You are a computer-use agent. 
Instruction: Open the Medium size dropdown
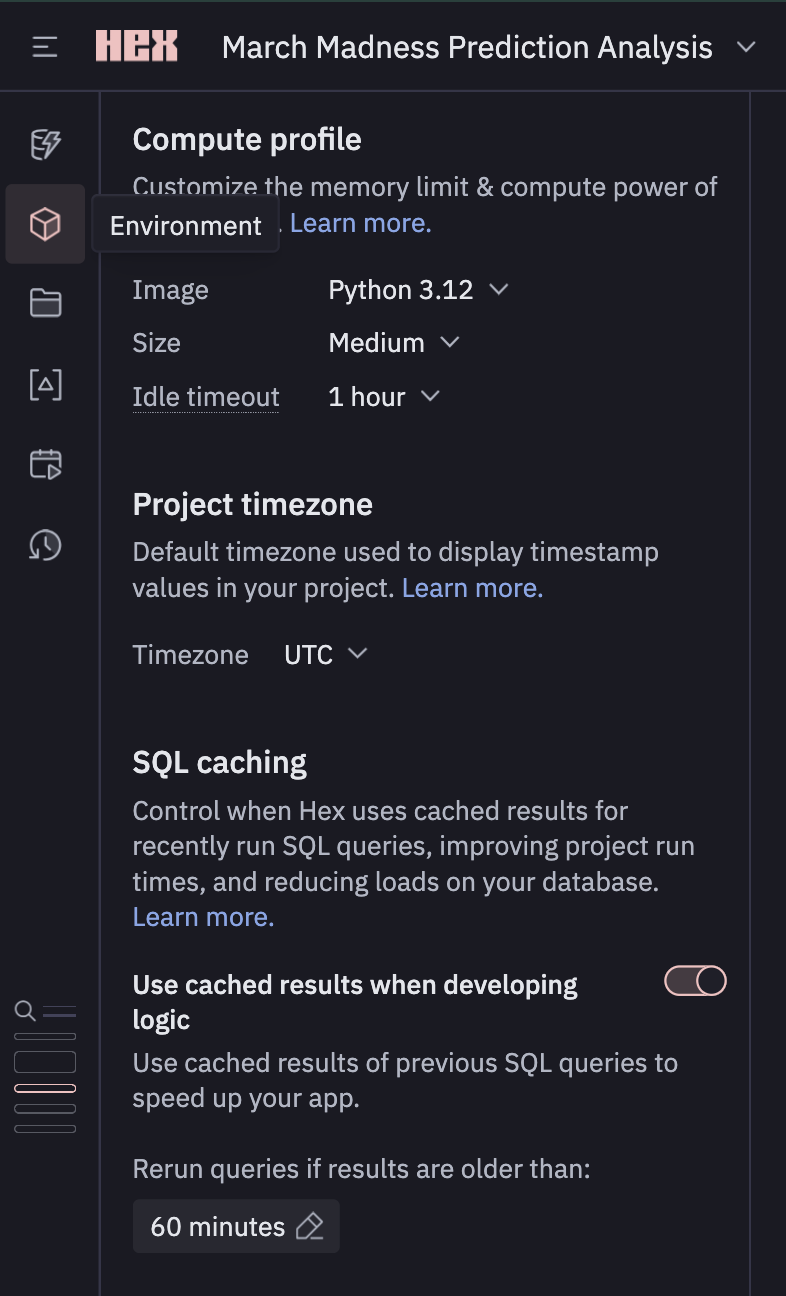pos(393,343)
